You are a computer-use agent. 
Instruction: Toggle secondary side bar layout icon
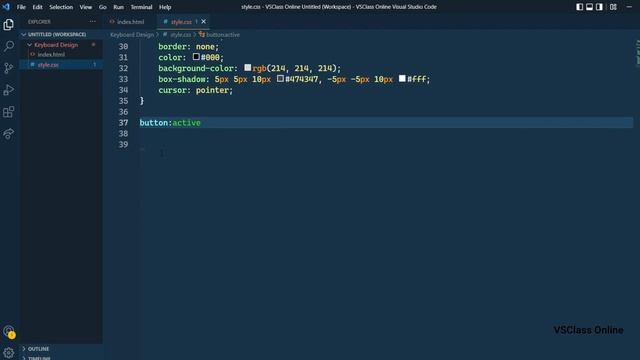pyautogui.click(x=599, y=7)
